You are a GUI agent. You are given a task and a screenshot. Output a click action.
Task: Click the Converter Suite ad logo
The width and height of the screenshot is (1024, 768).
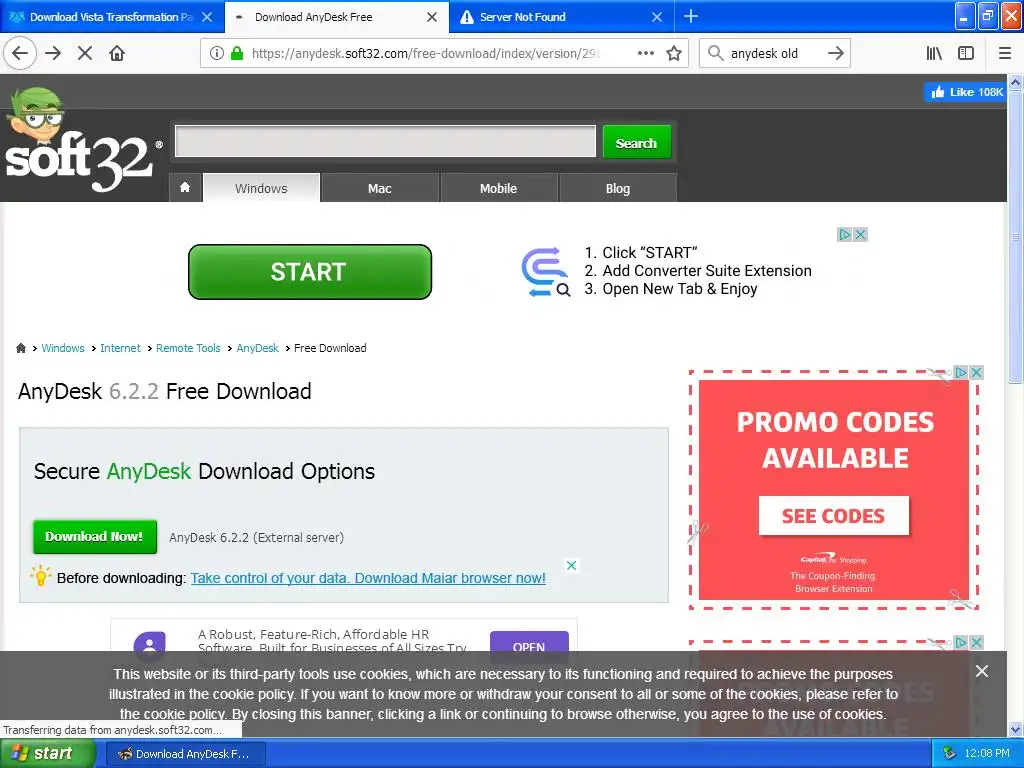[546, 272]
